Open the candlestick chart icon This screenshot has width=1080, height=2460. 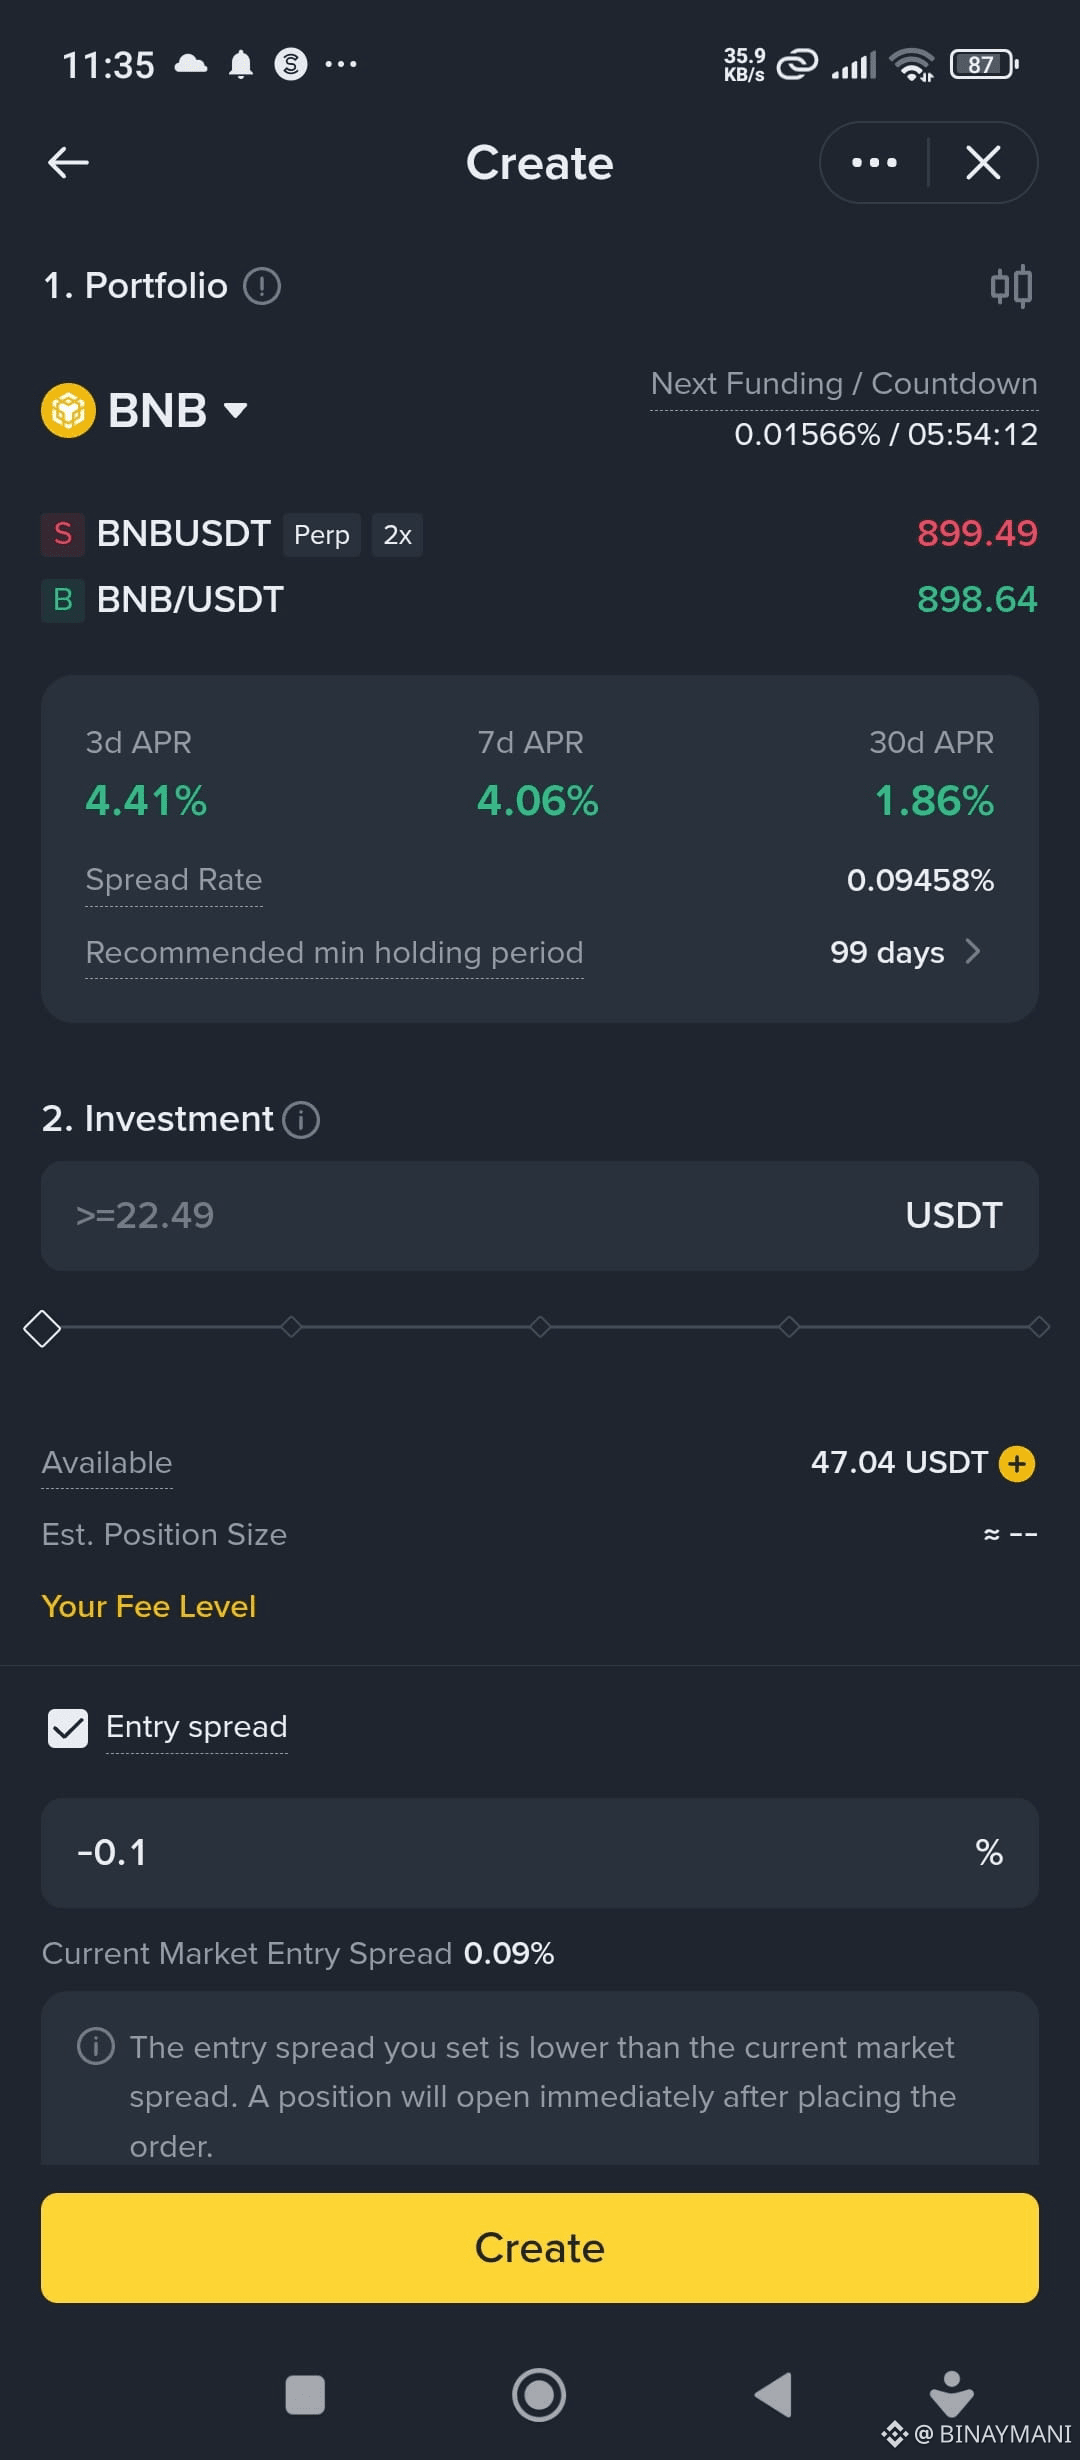point(1011,287)
